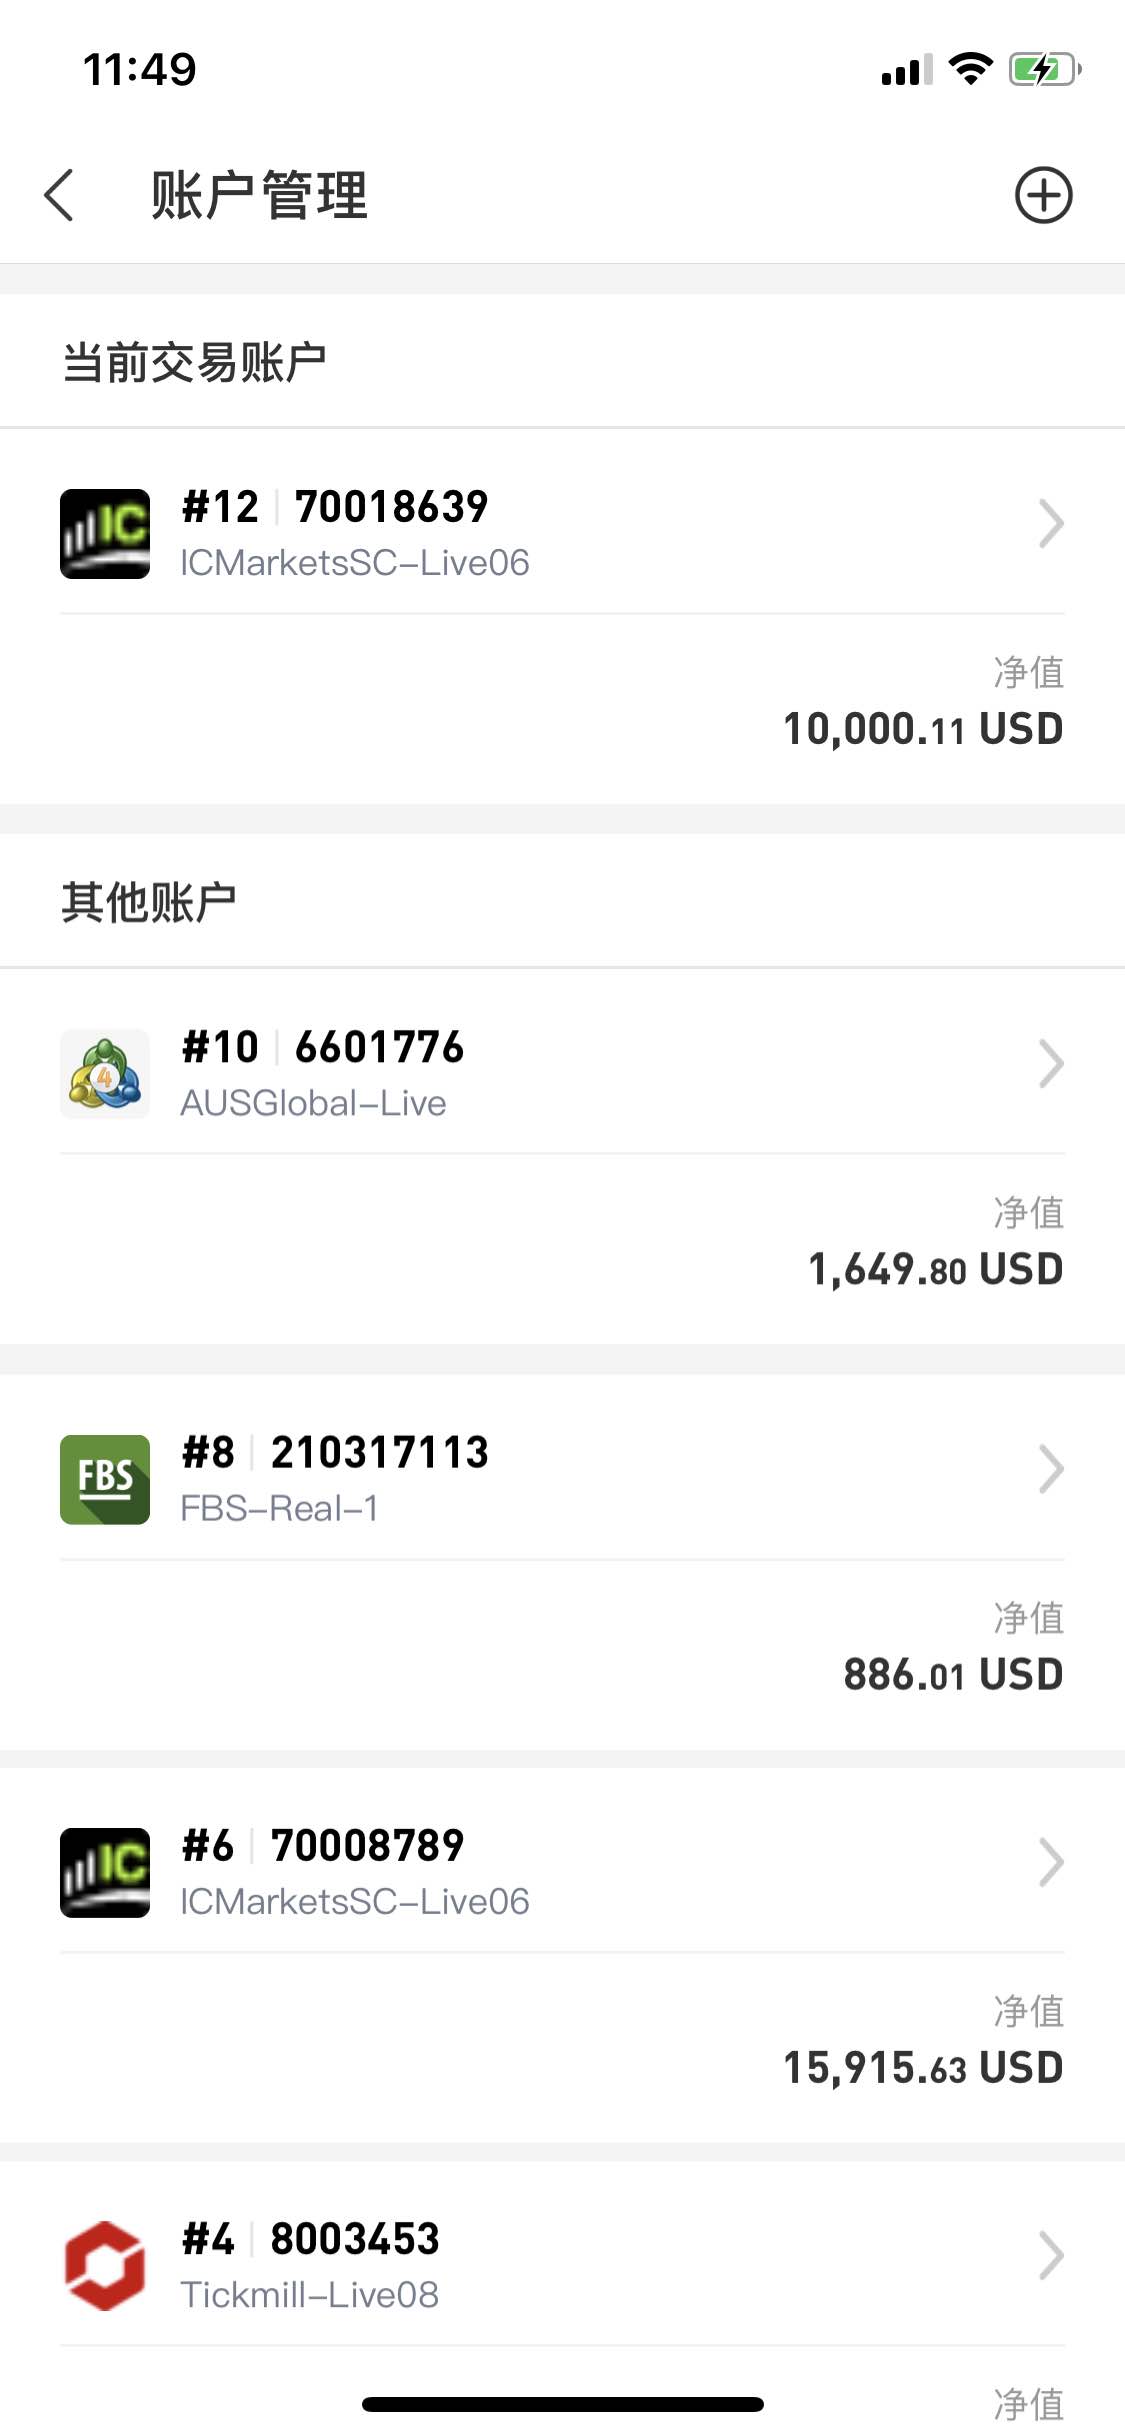The width and height of the screenshot is (1125, 2436).
Task: Expand FBS-Real-1 account chevron
Action: [x=1051, y=1469]
